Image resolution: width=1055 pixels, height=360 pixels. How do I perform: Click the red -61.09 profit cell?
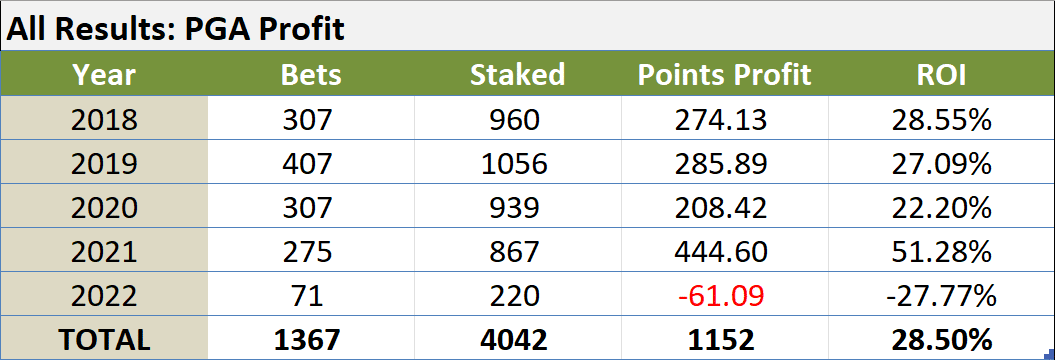pos(725,294)
